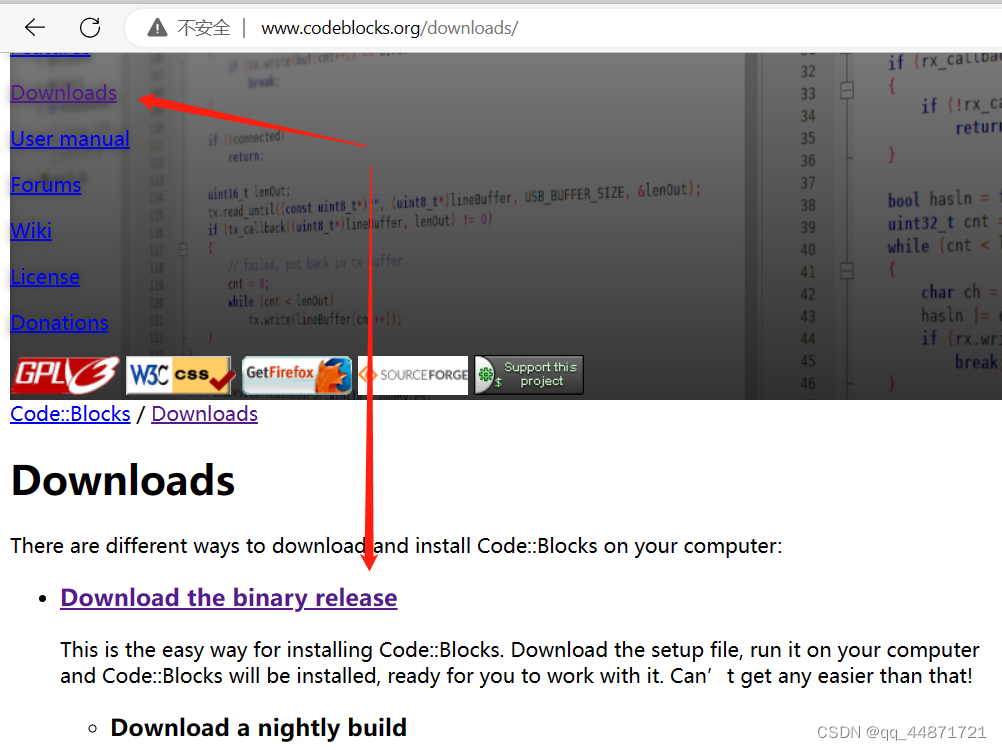Open the Downloads sidebar link
This screenshot has height=750, width=1002.
click(63, 92)
